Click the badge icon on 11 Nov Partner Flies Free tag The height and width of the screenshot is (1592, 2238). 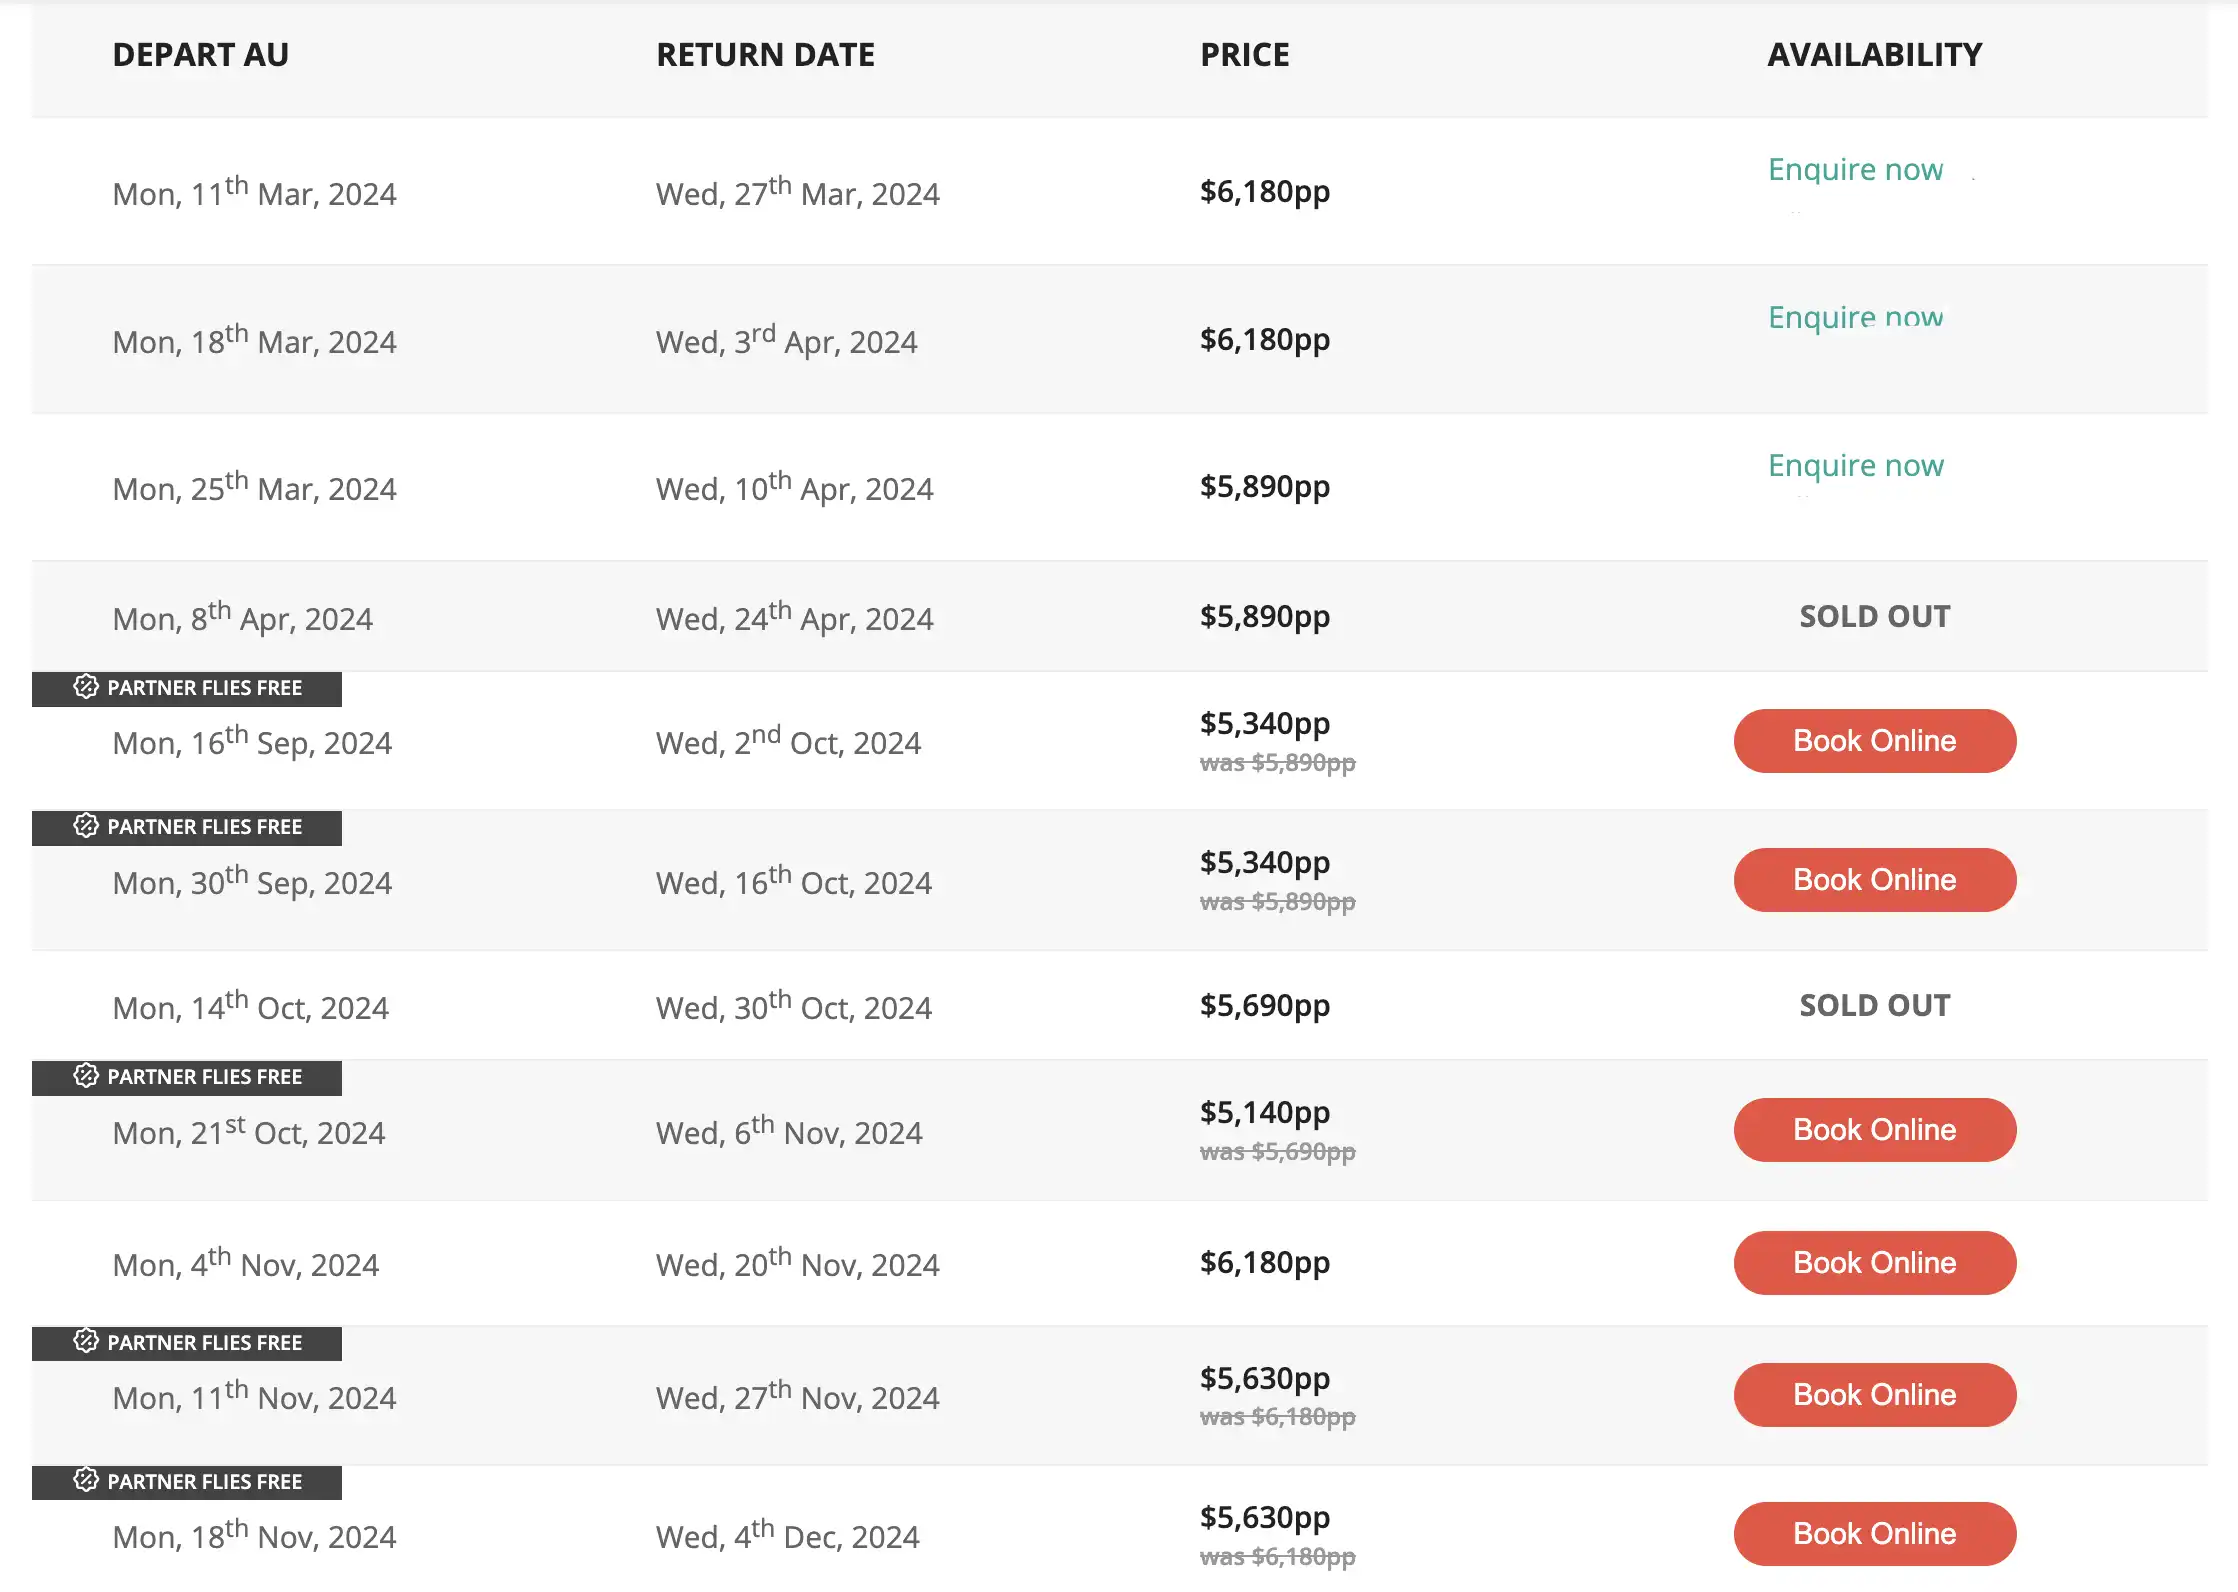(87, 1343)
